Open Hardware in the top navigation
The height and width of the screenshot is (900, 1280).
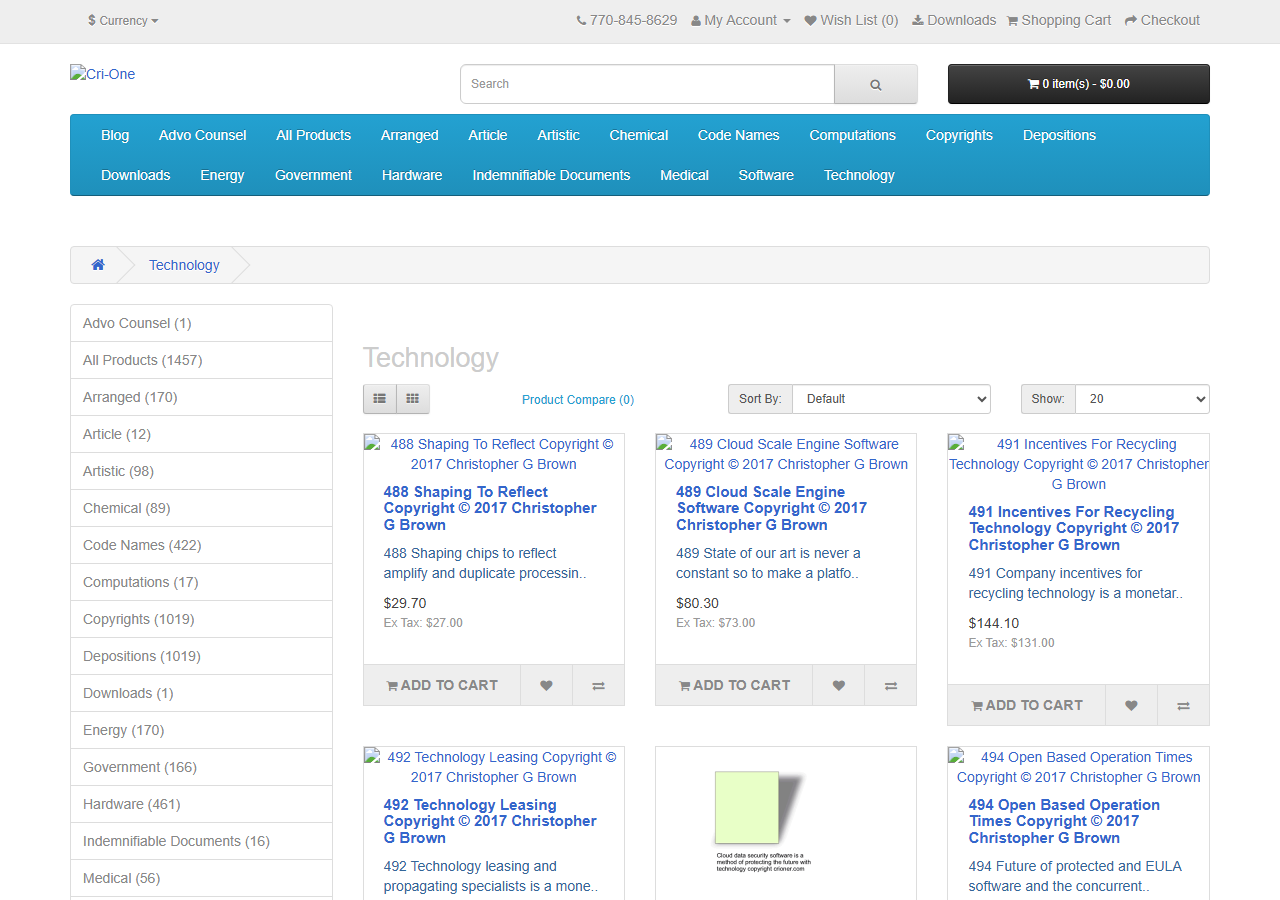[x=412, y=175]
